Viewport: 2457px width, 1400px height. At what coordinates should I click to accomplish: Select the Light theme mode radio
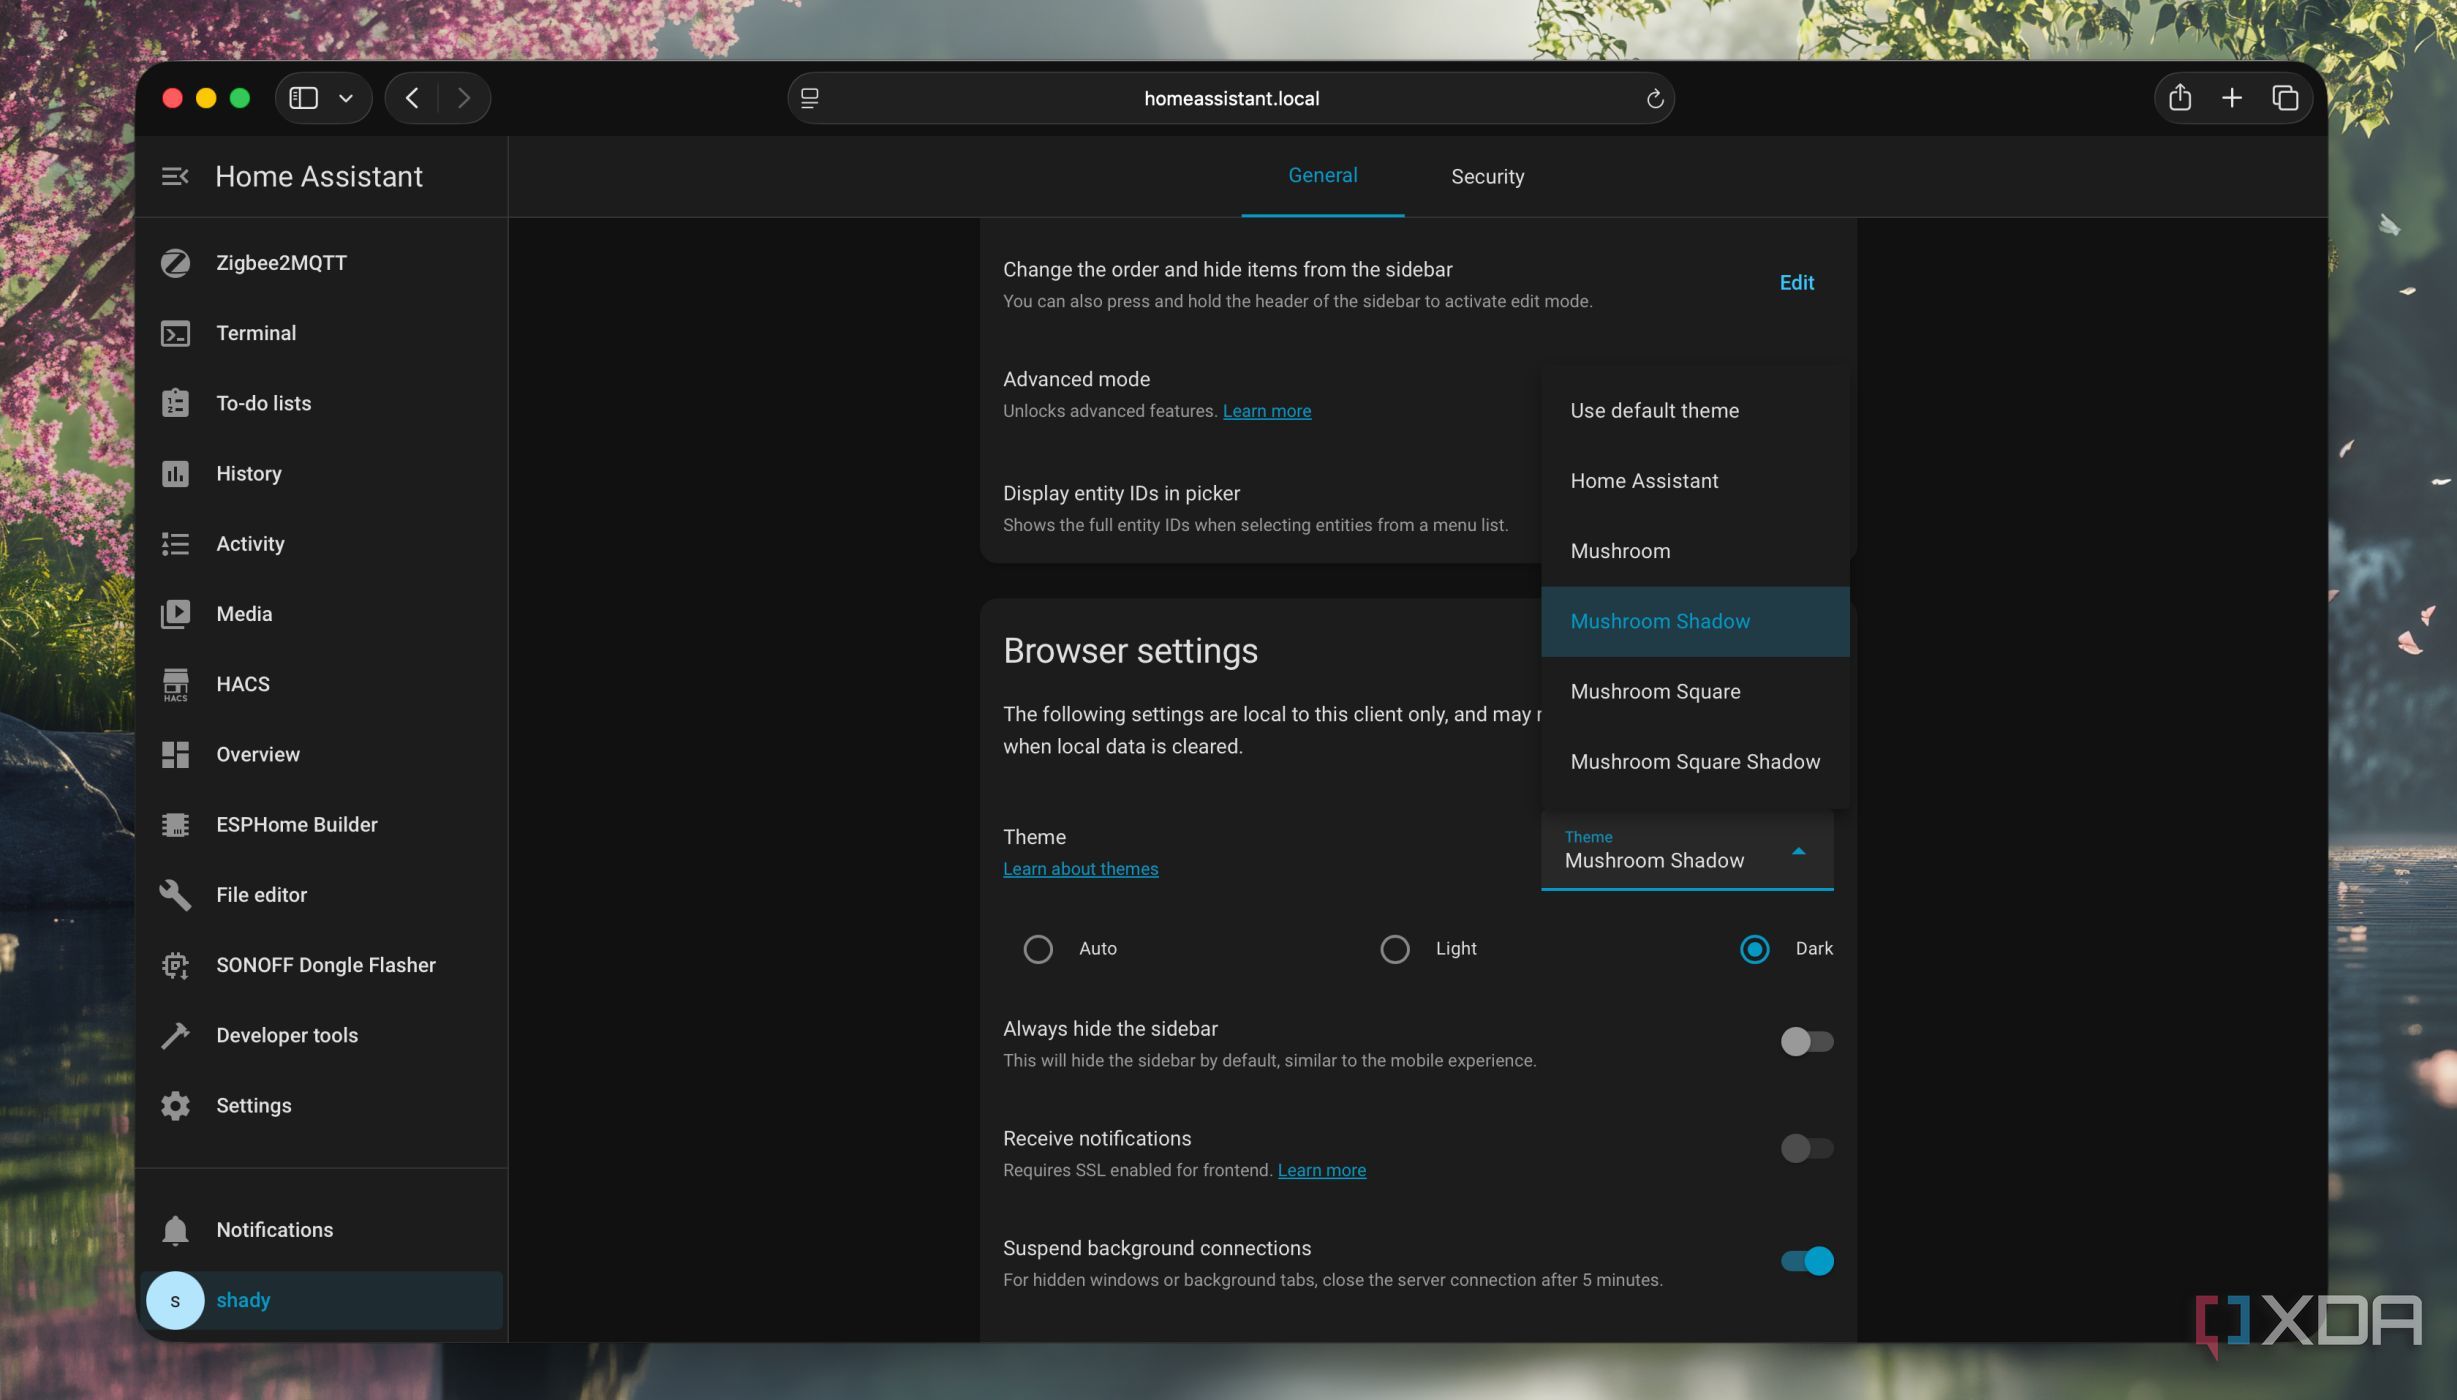click(x=1395, y=949)
